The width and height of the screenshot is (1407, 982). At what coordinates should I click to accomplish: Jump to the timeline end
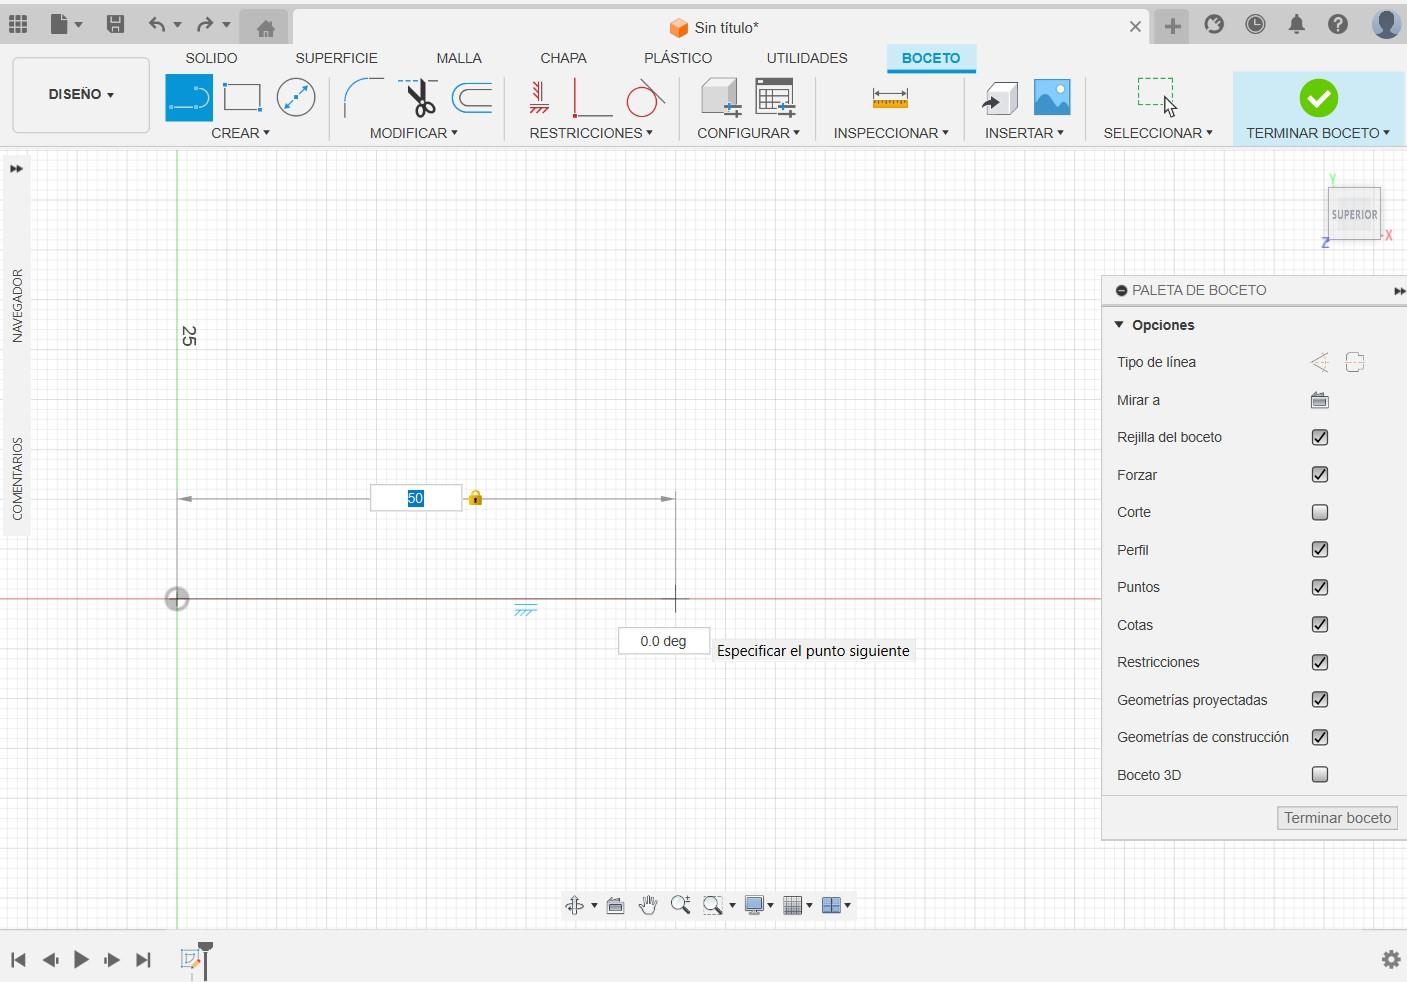pos(143,960)
